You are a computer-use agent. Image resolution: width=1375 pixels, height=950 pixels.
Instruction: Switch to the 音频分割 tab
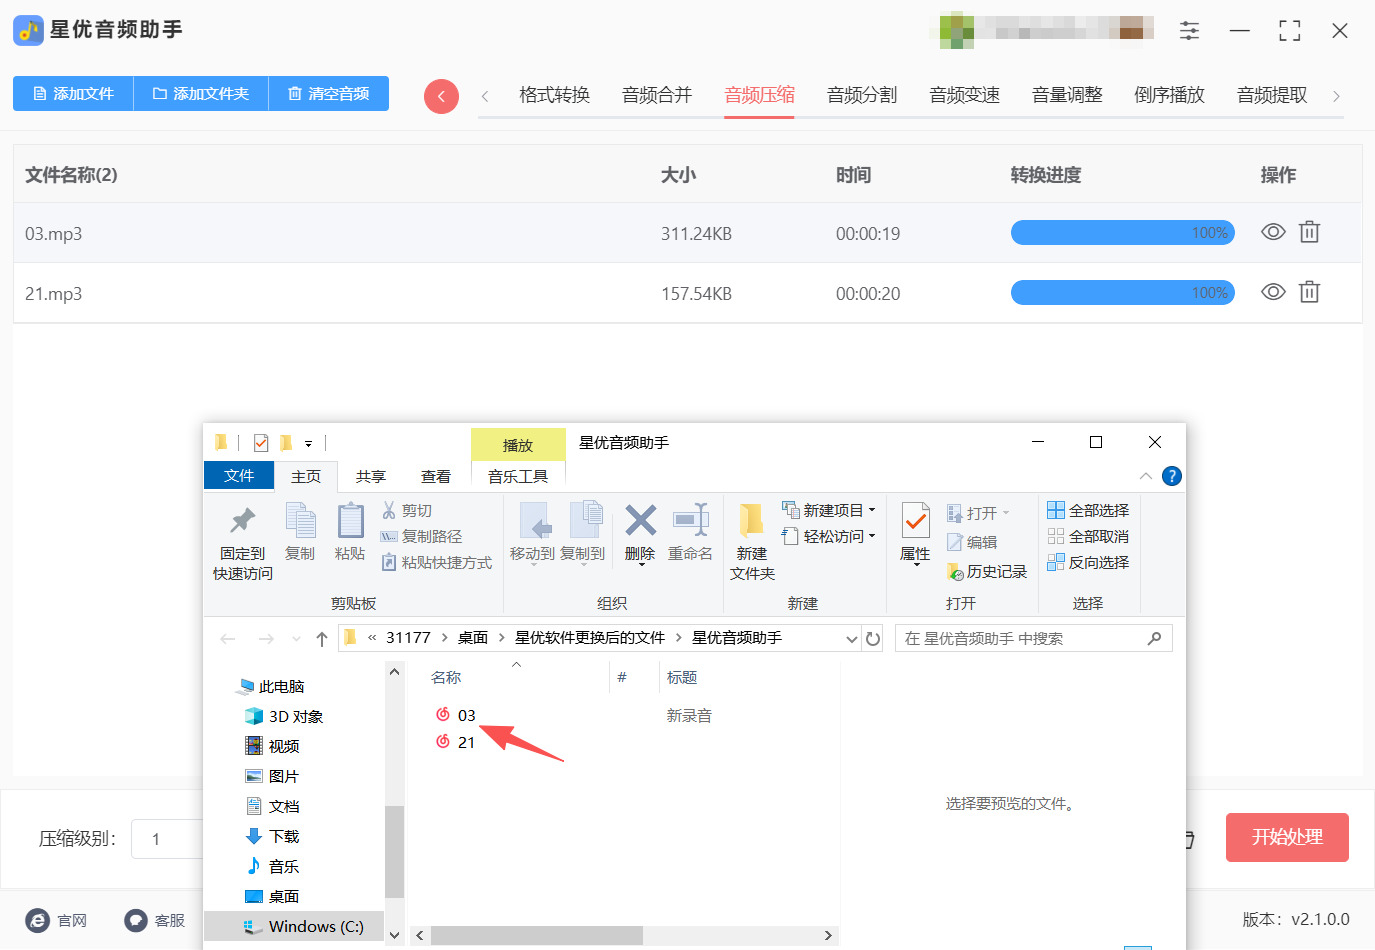tap(862, 95)
